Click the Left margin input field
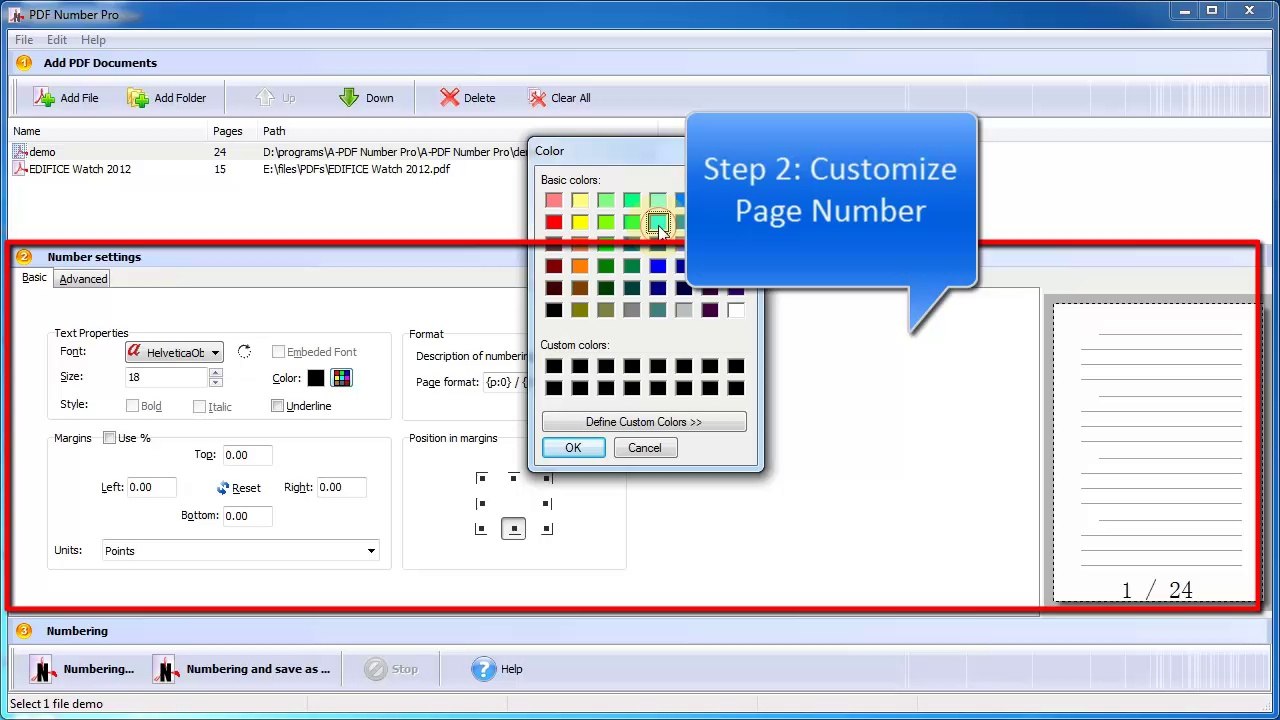 [153, 487]
